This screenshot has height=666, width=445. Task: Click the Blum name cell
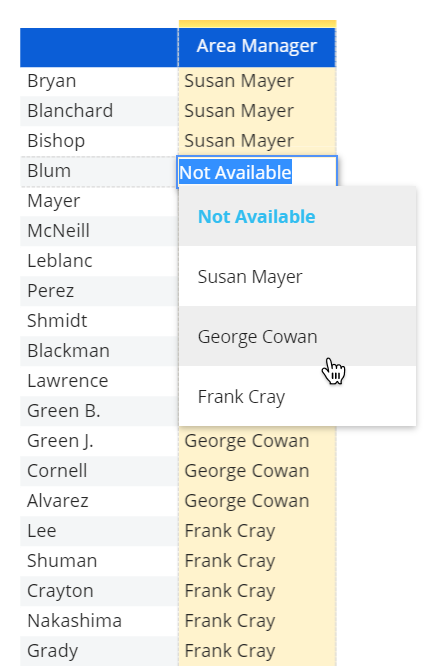pos(99,171)
